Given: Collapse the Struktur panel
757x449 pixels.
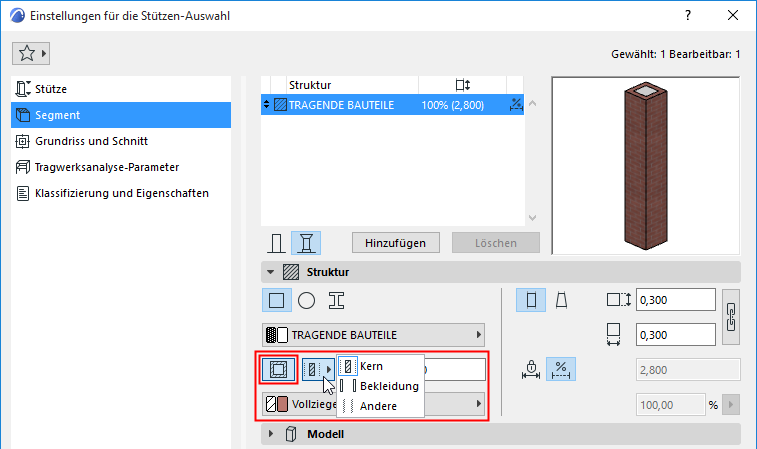Looking at the screenshot, I should pyautogui.click(x=270, y=272).
